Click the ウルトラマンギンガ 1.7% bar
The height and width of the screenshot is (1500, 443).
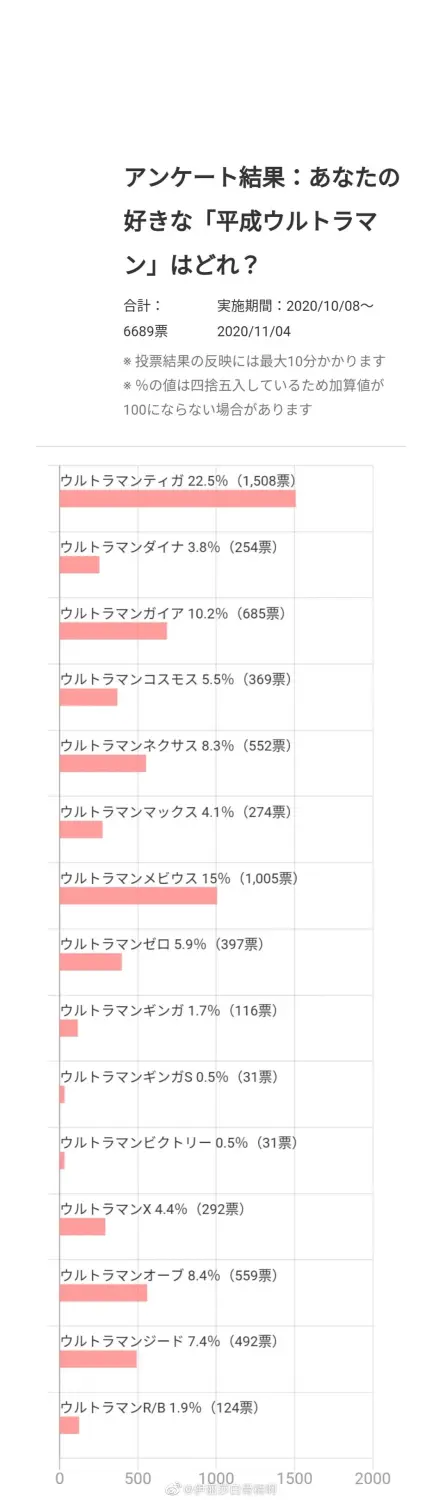(x=69, y=1028)
